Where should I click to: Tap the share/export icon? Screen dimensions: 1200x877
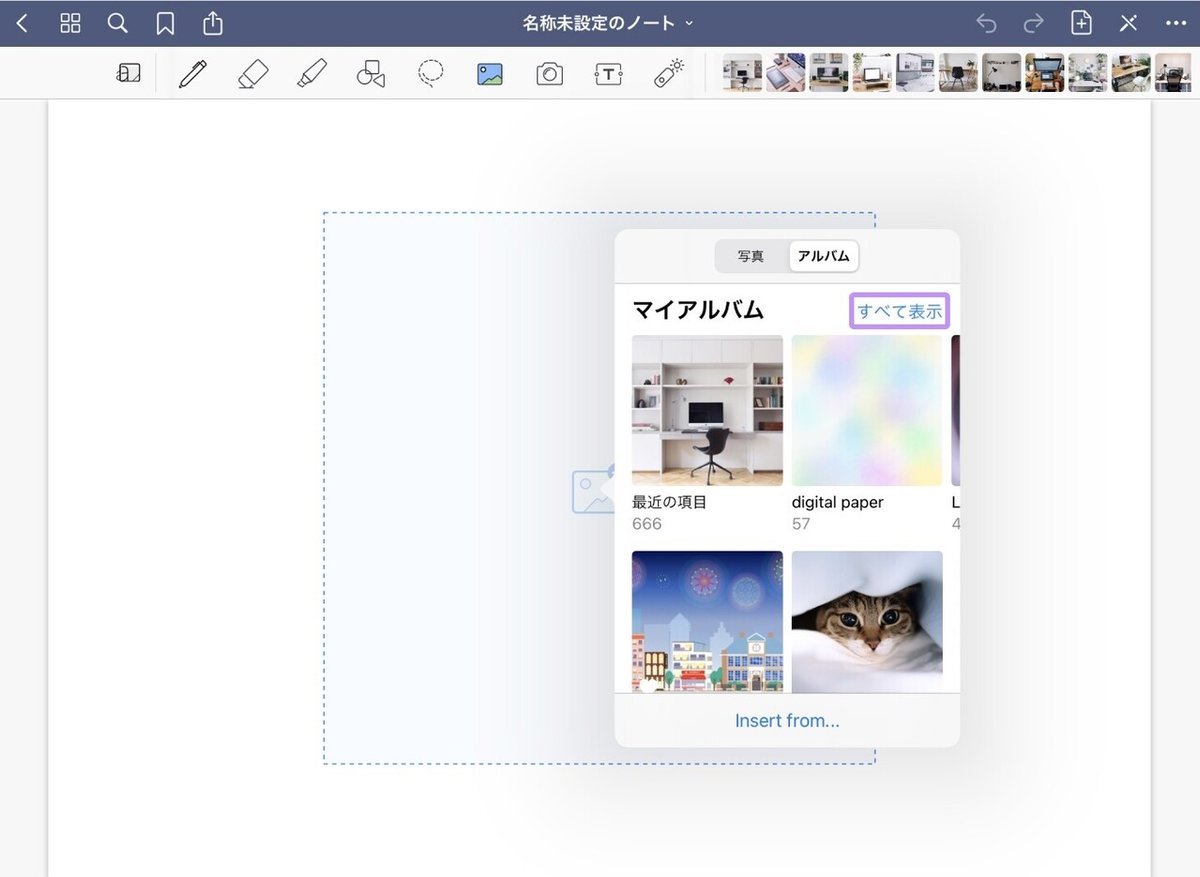212,23
